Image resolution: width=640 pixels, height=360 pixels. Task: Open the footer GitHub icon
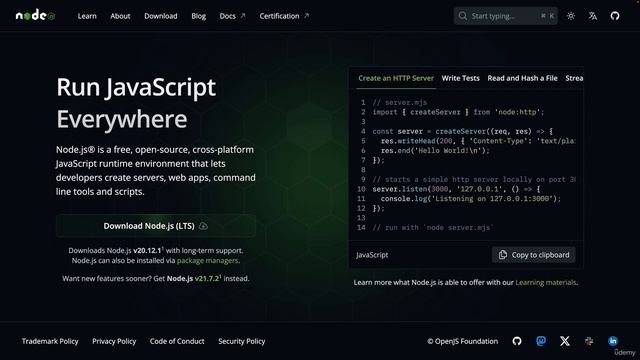click(517, 341)
